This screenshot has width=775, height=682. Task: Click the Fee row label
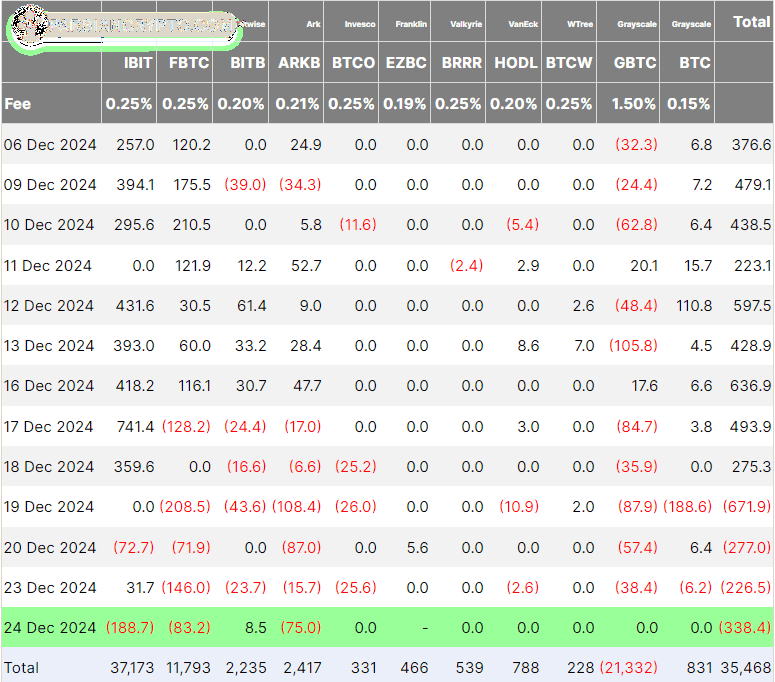click(18, 104)
